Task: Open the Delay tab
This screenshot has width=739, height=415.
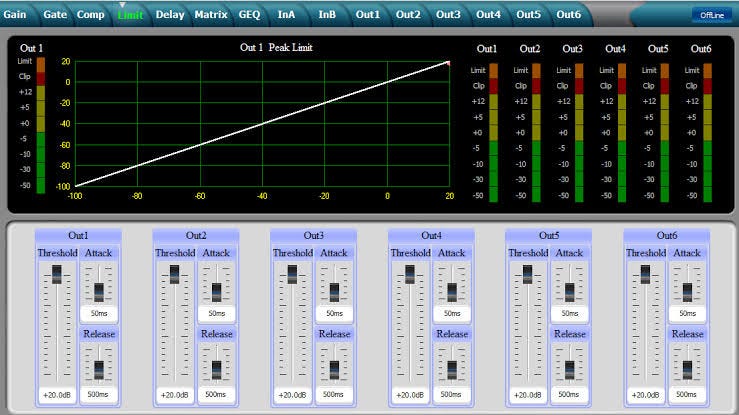Action: coord(170,15)
